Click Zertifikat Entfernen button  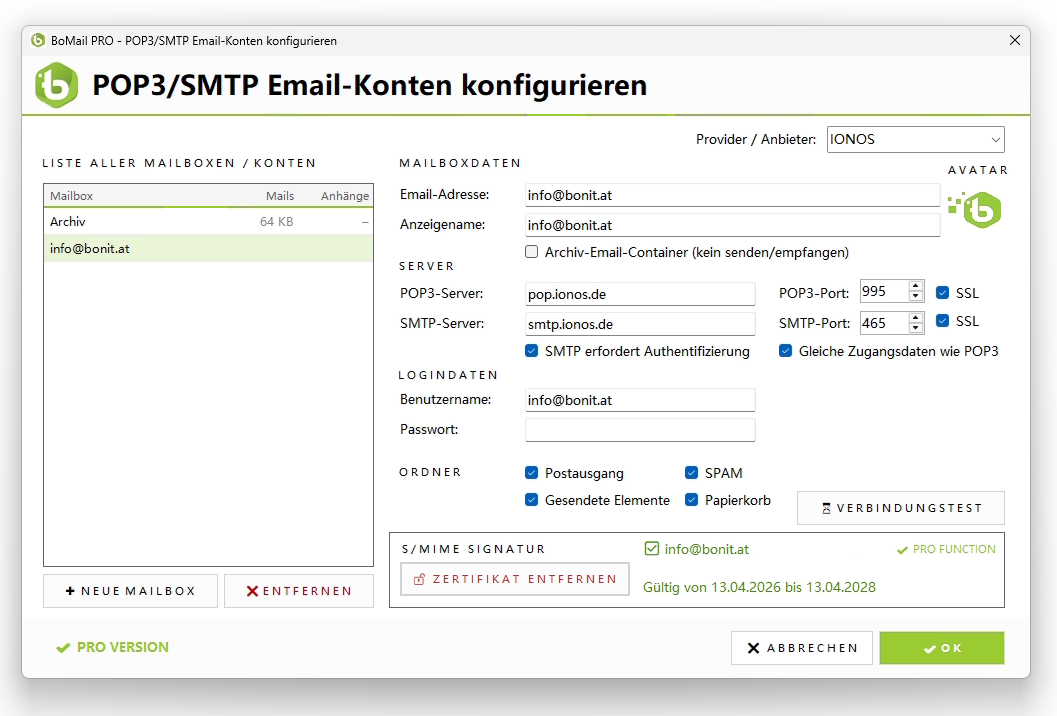(515, 579)
